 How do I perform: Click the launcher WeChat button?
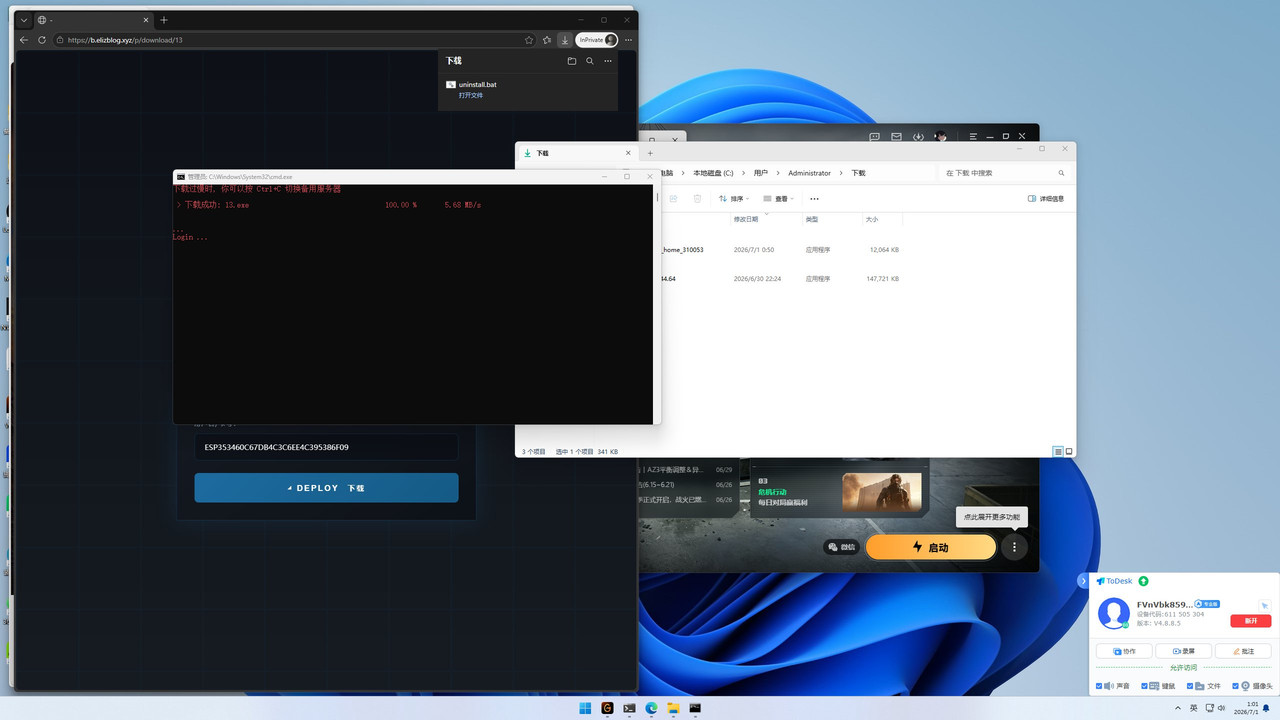(842, 547)
